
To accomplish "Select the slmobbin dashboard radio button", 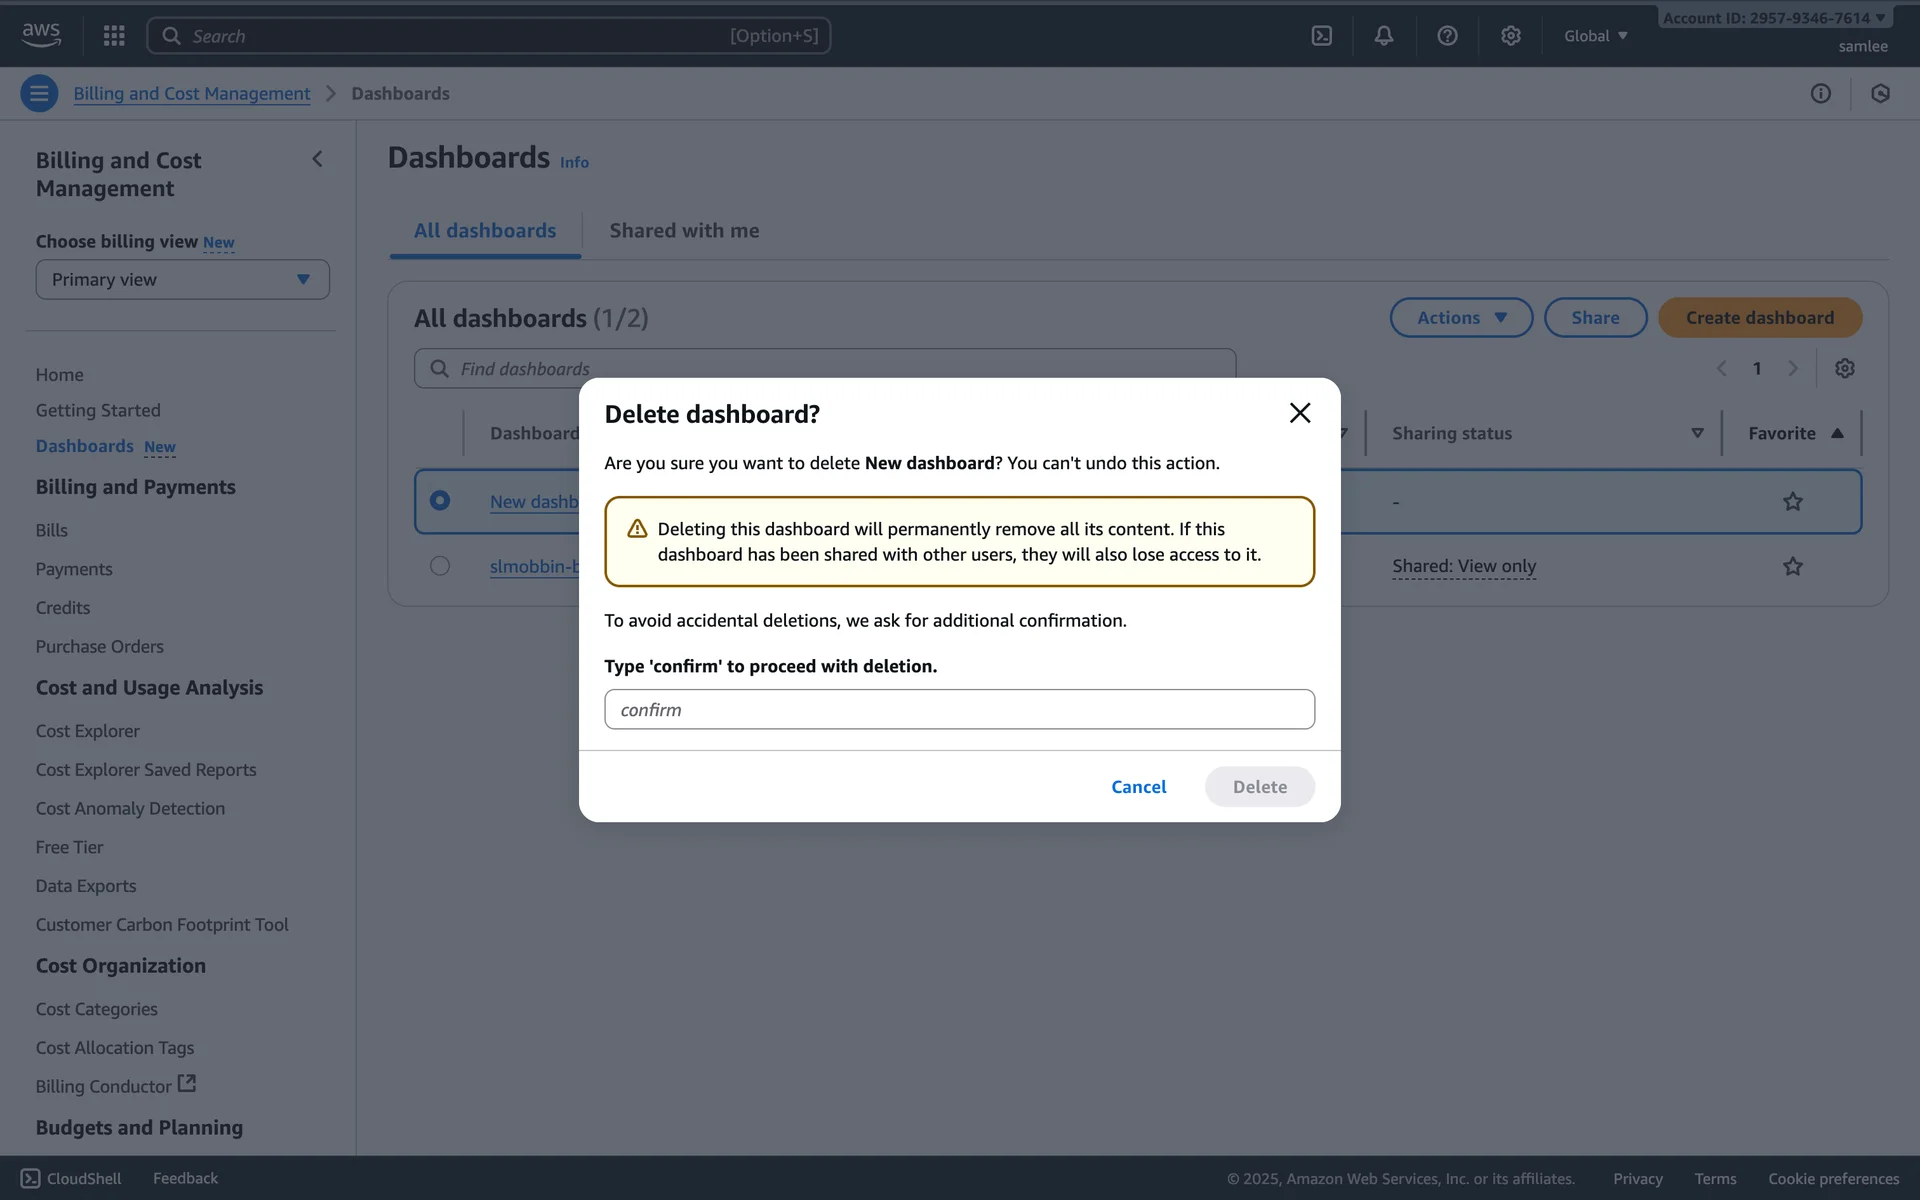I will (440, 566).
